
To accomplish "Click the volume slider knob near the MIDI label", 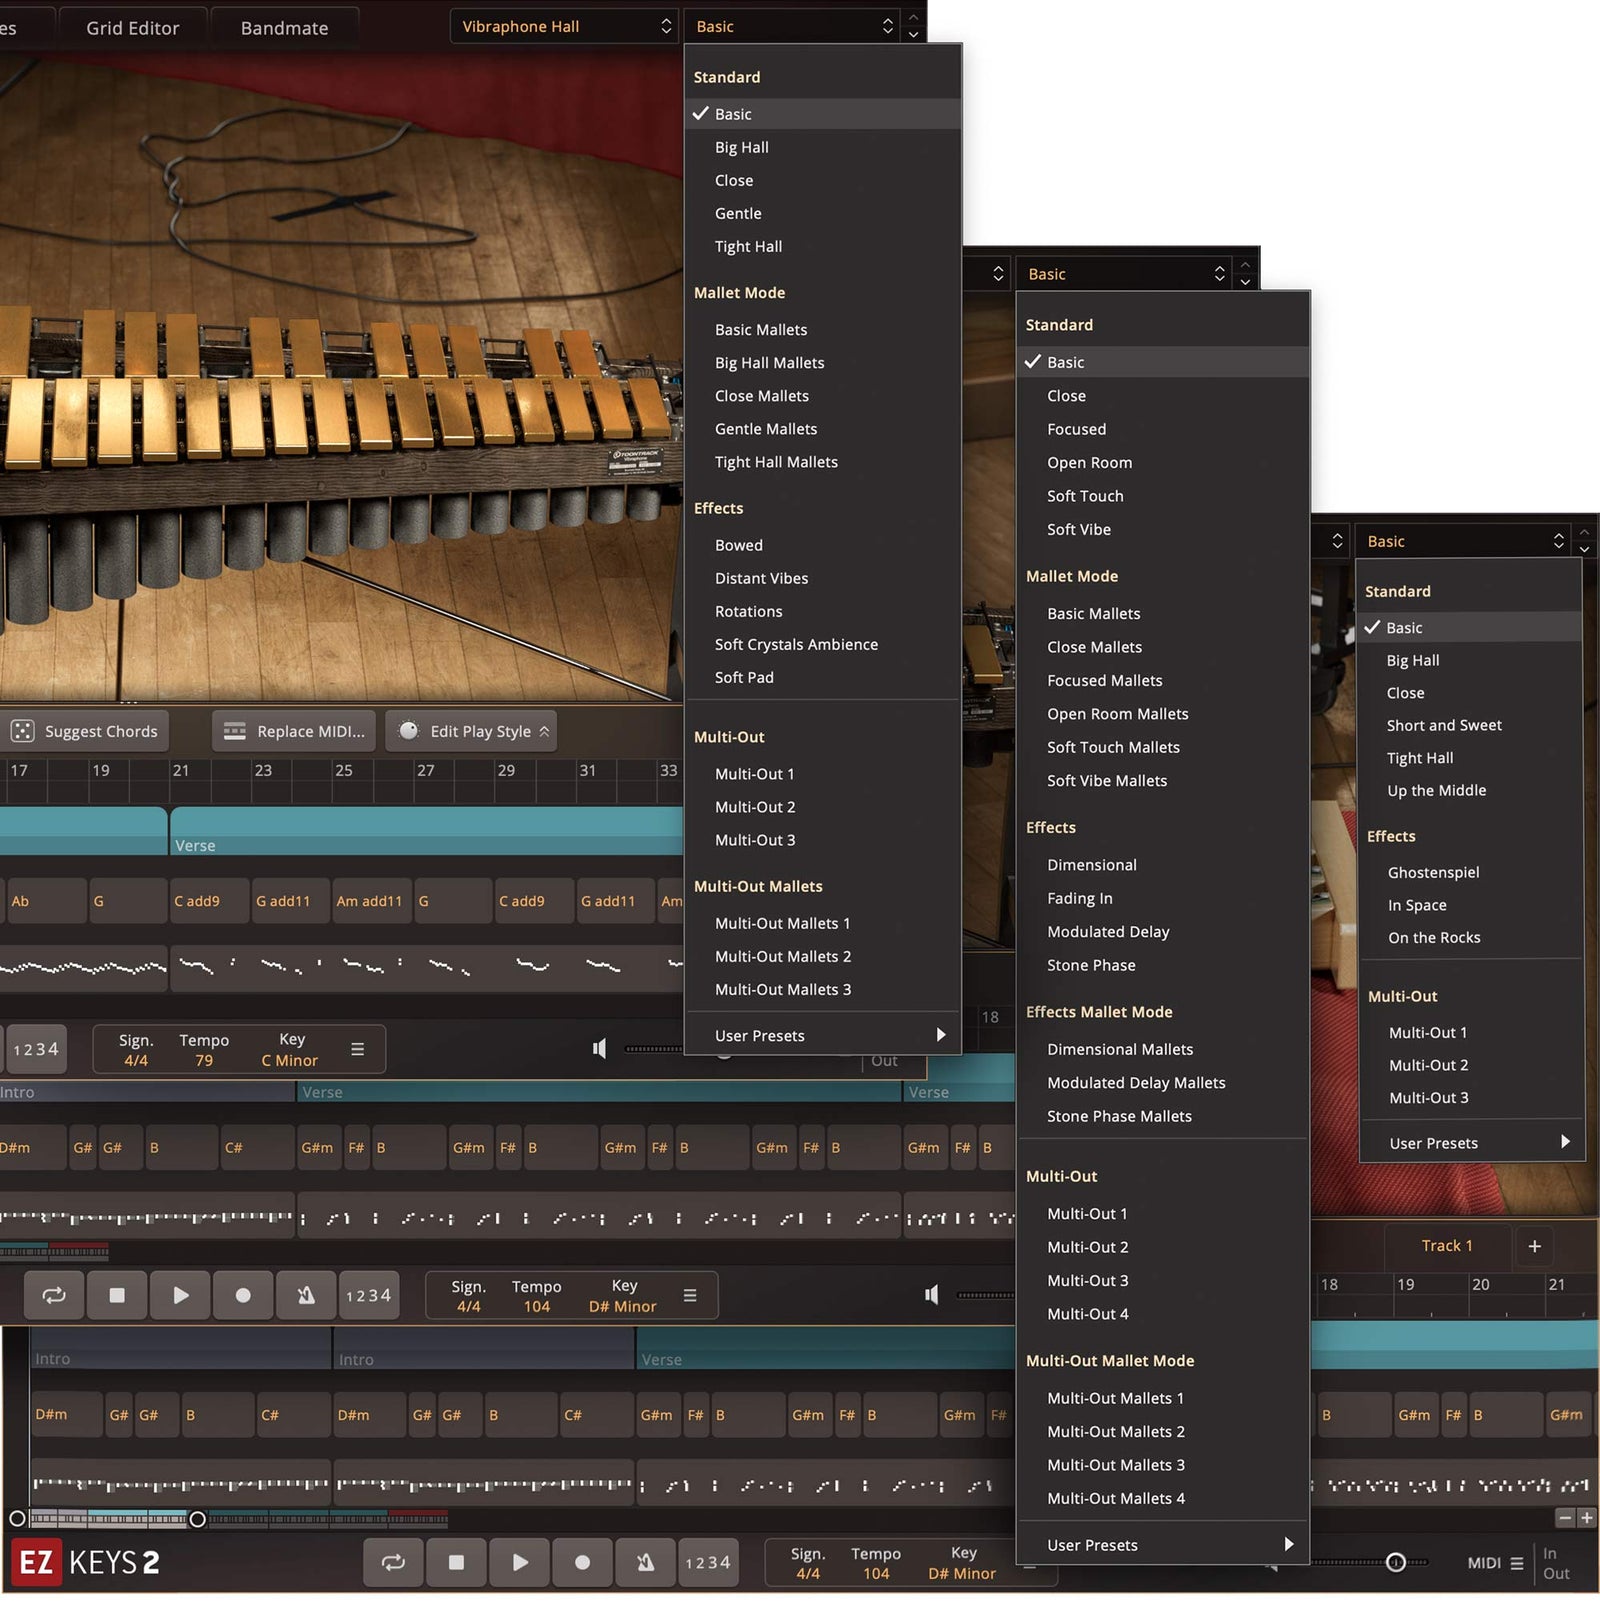I will pyautogui.click(x=1396, y=1562).
